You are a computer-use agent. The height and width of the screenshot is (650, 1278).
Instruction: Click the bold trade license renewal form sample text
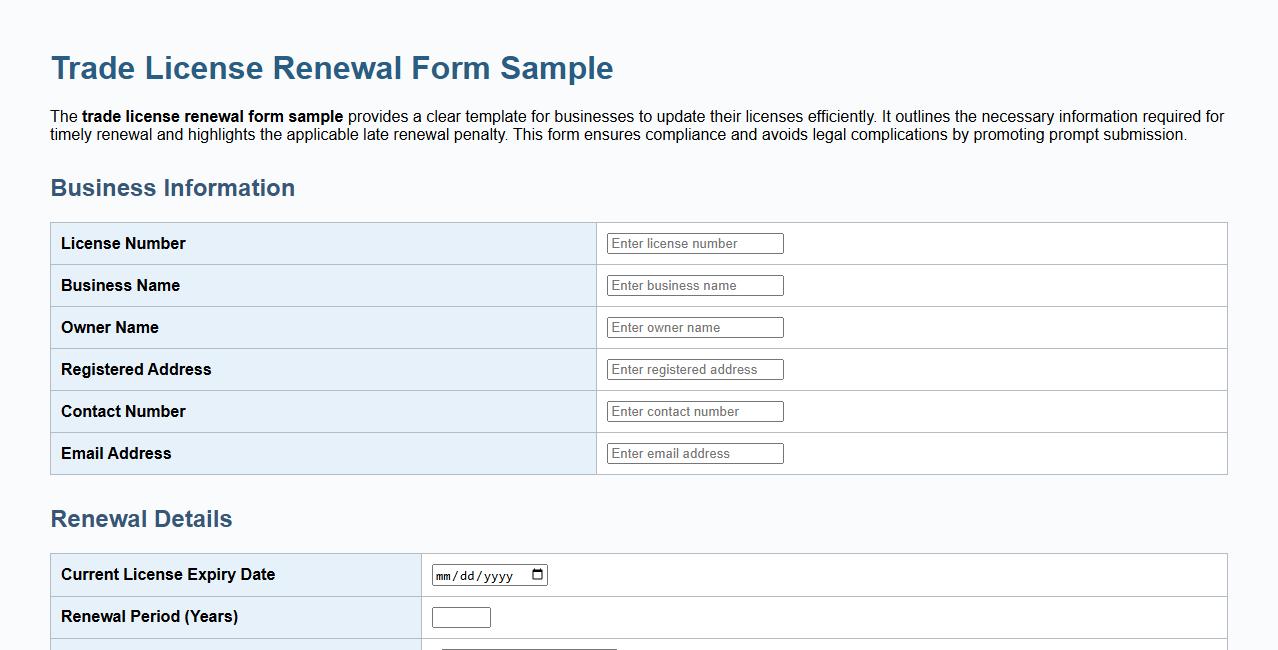coord(212,116)
